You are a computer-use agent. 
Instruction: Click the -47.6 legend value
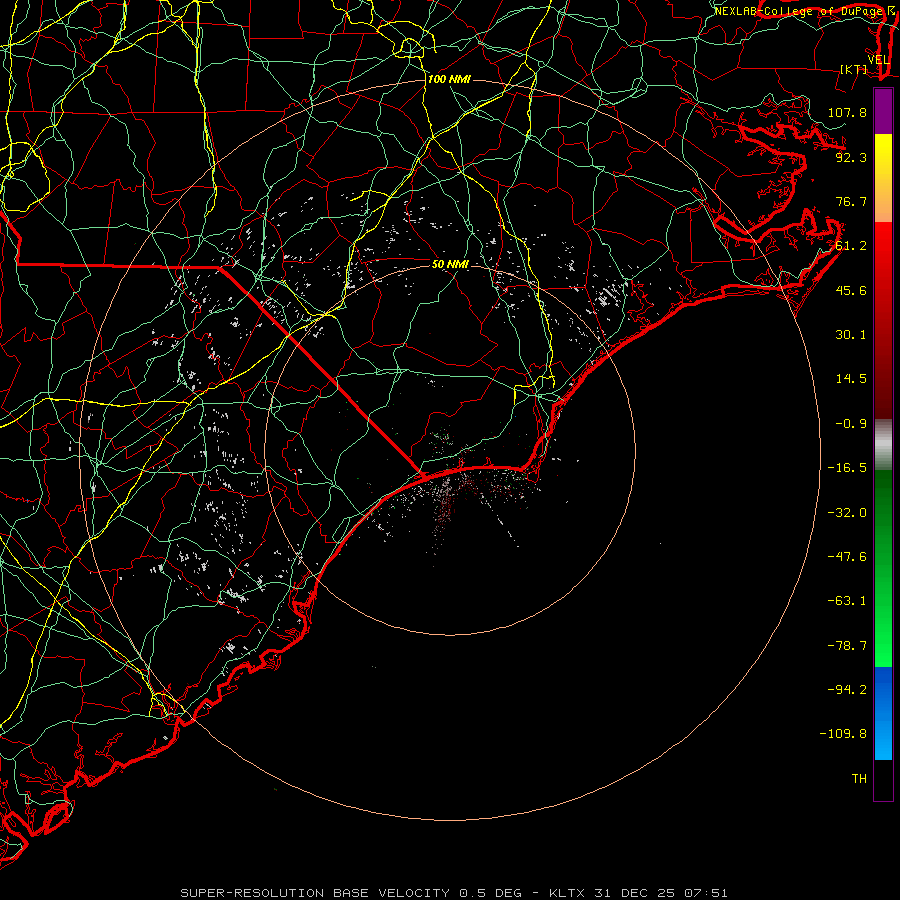pyautogui.click(x=847, y=557)
